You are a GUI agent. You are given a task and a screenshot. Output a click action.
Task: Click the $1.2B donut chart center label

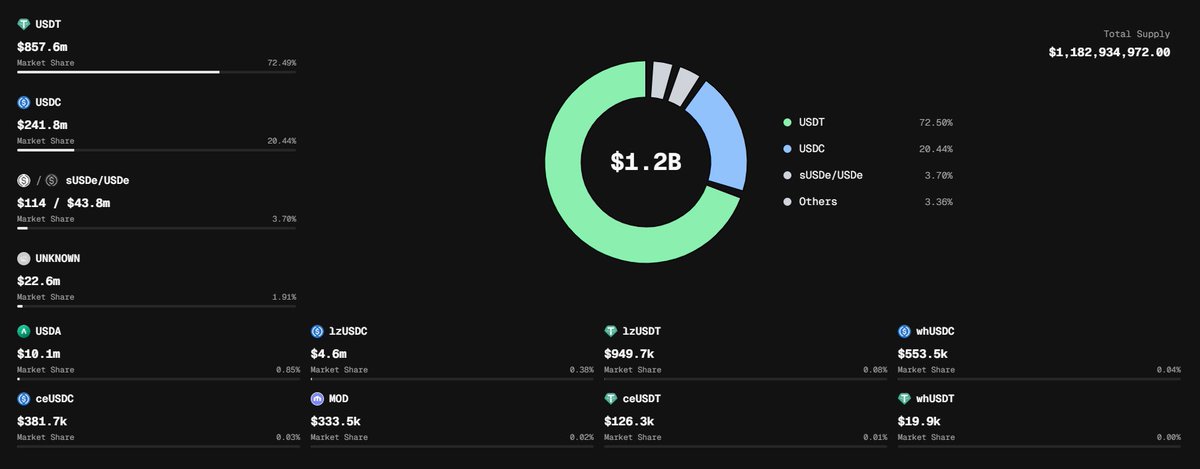click(x=646, y=162)
